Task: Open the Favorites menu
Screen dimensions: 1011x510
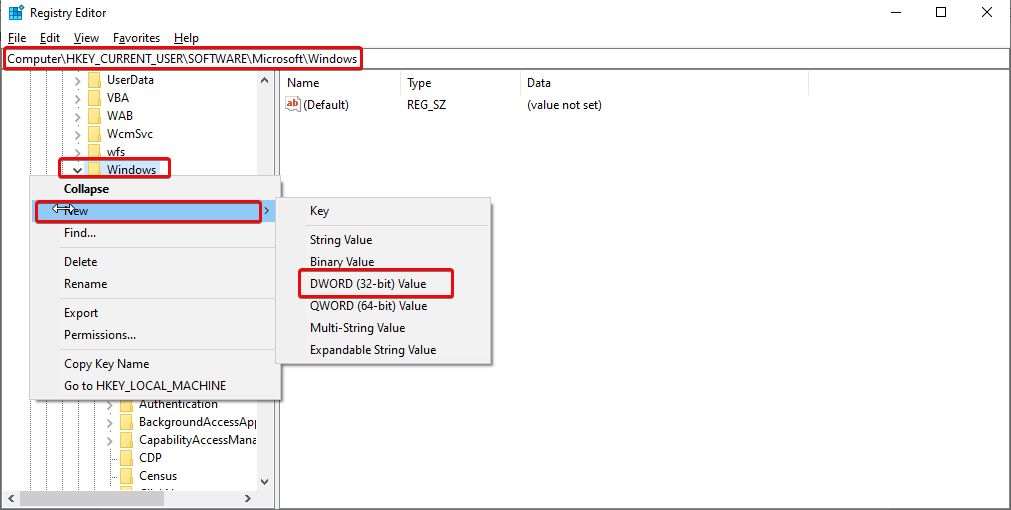Action: 136,38
